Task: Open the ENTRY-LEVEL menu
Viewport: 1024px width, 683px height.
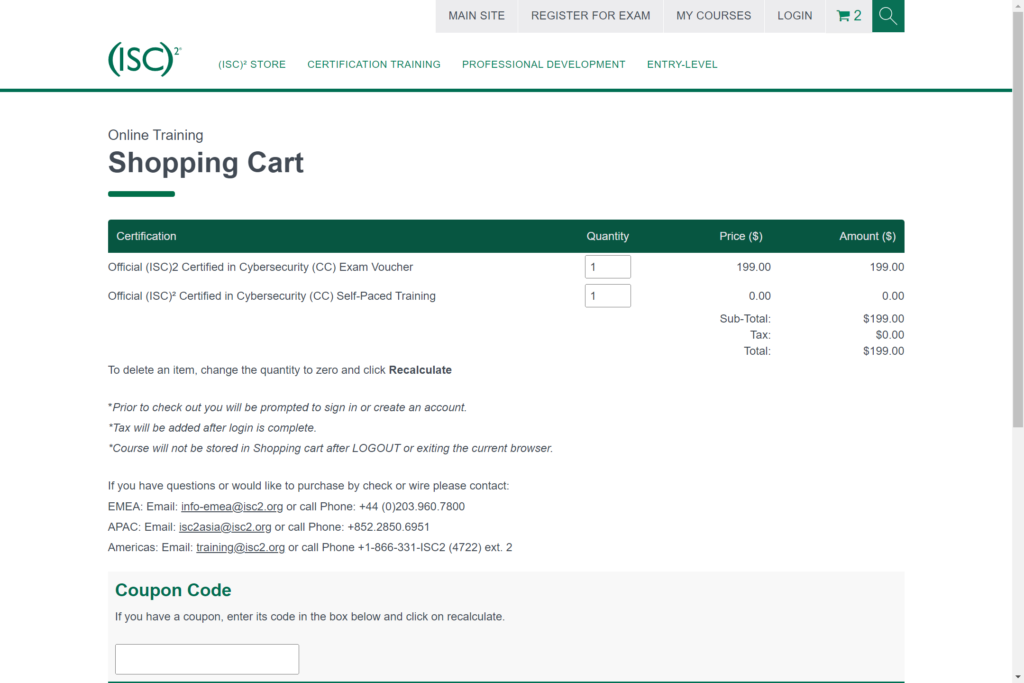Action: pos(682,65)
